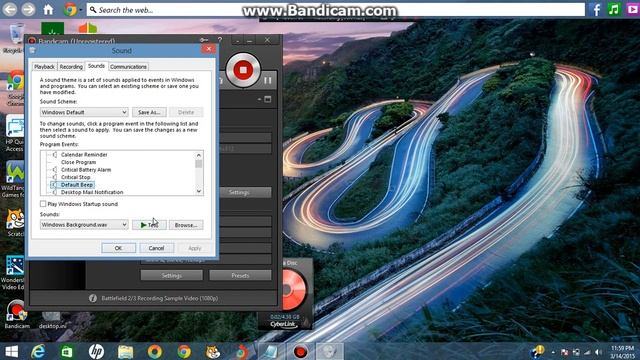Open the Sounds file dropdown

click(84, 224)
